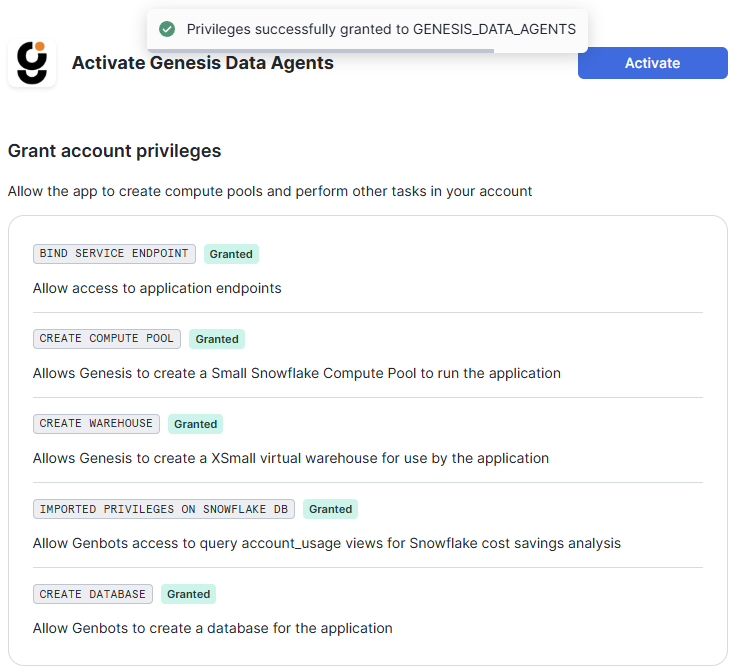Click the Small Snowflake Compute Pool description
Image resolution: width=738 pixels, height=671 pixels.
(x=297, y=373)
